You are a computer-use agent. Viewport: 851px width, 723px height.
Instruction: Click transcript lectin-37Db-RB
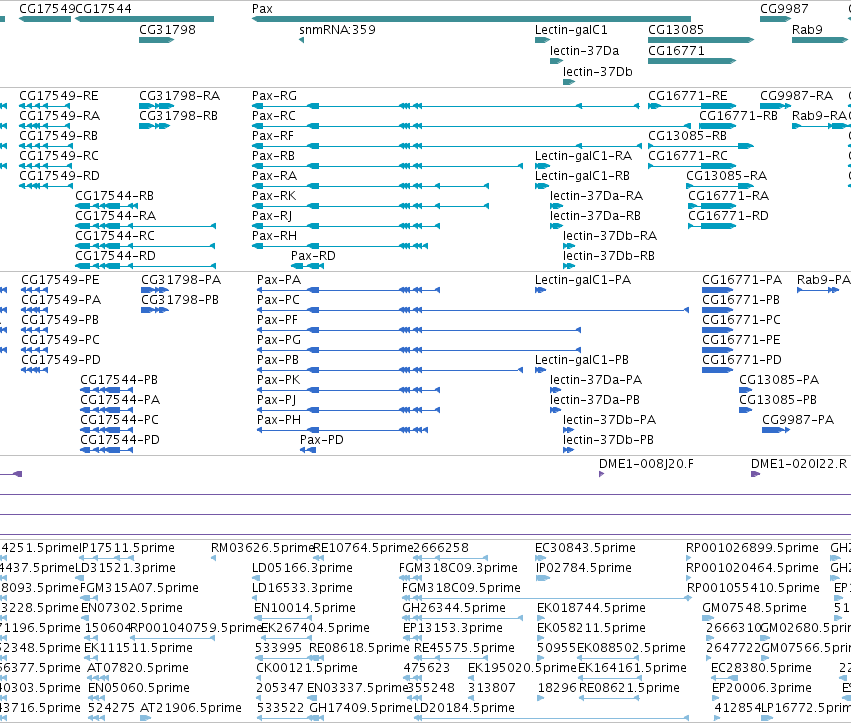[x=569, y=266]
